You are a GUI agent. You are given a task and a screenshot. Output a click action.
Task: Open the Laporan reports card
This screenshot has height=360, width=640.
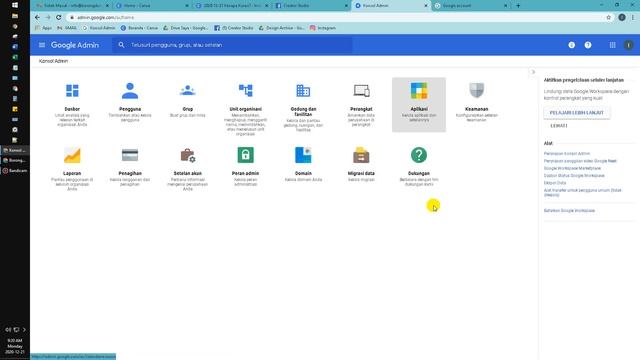tap(72, 168)
